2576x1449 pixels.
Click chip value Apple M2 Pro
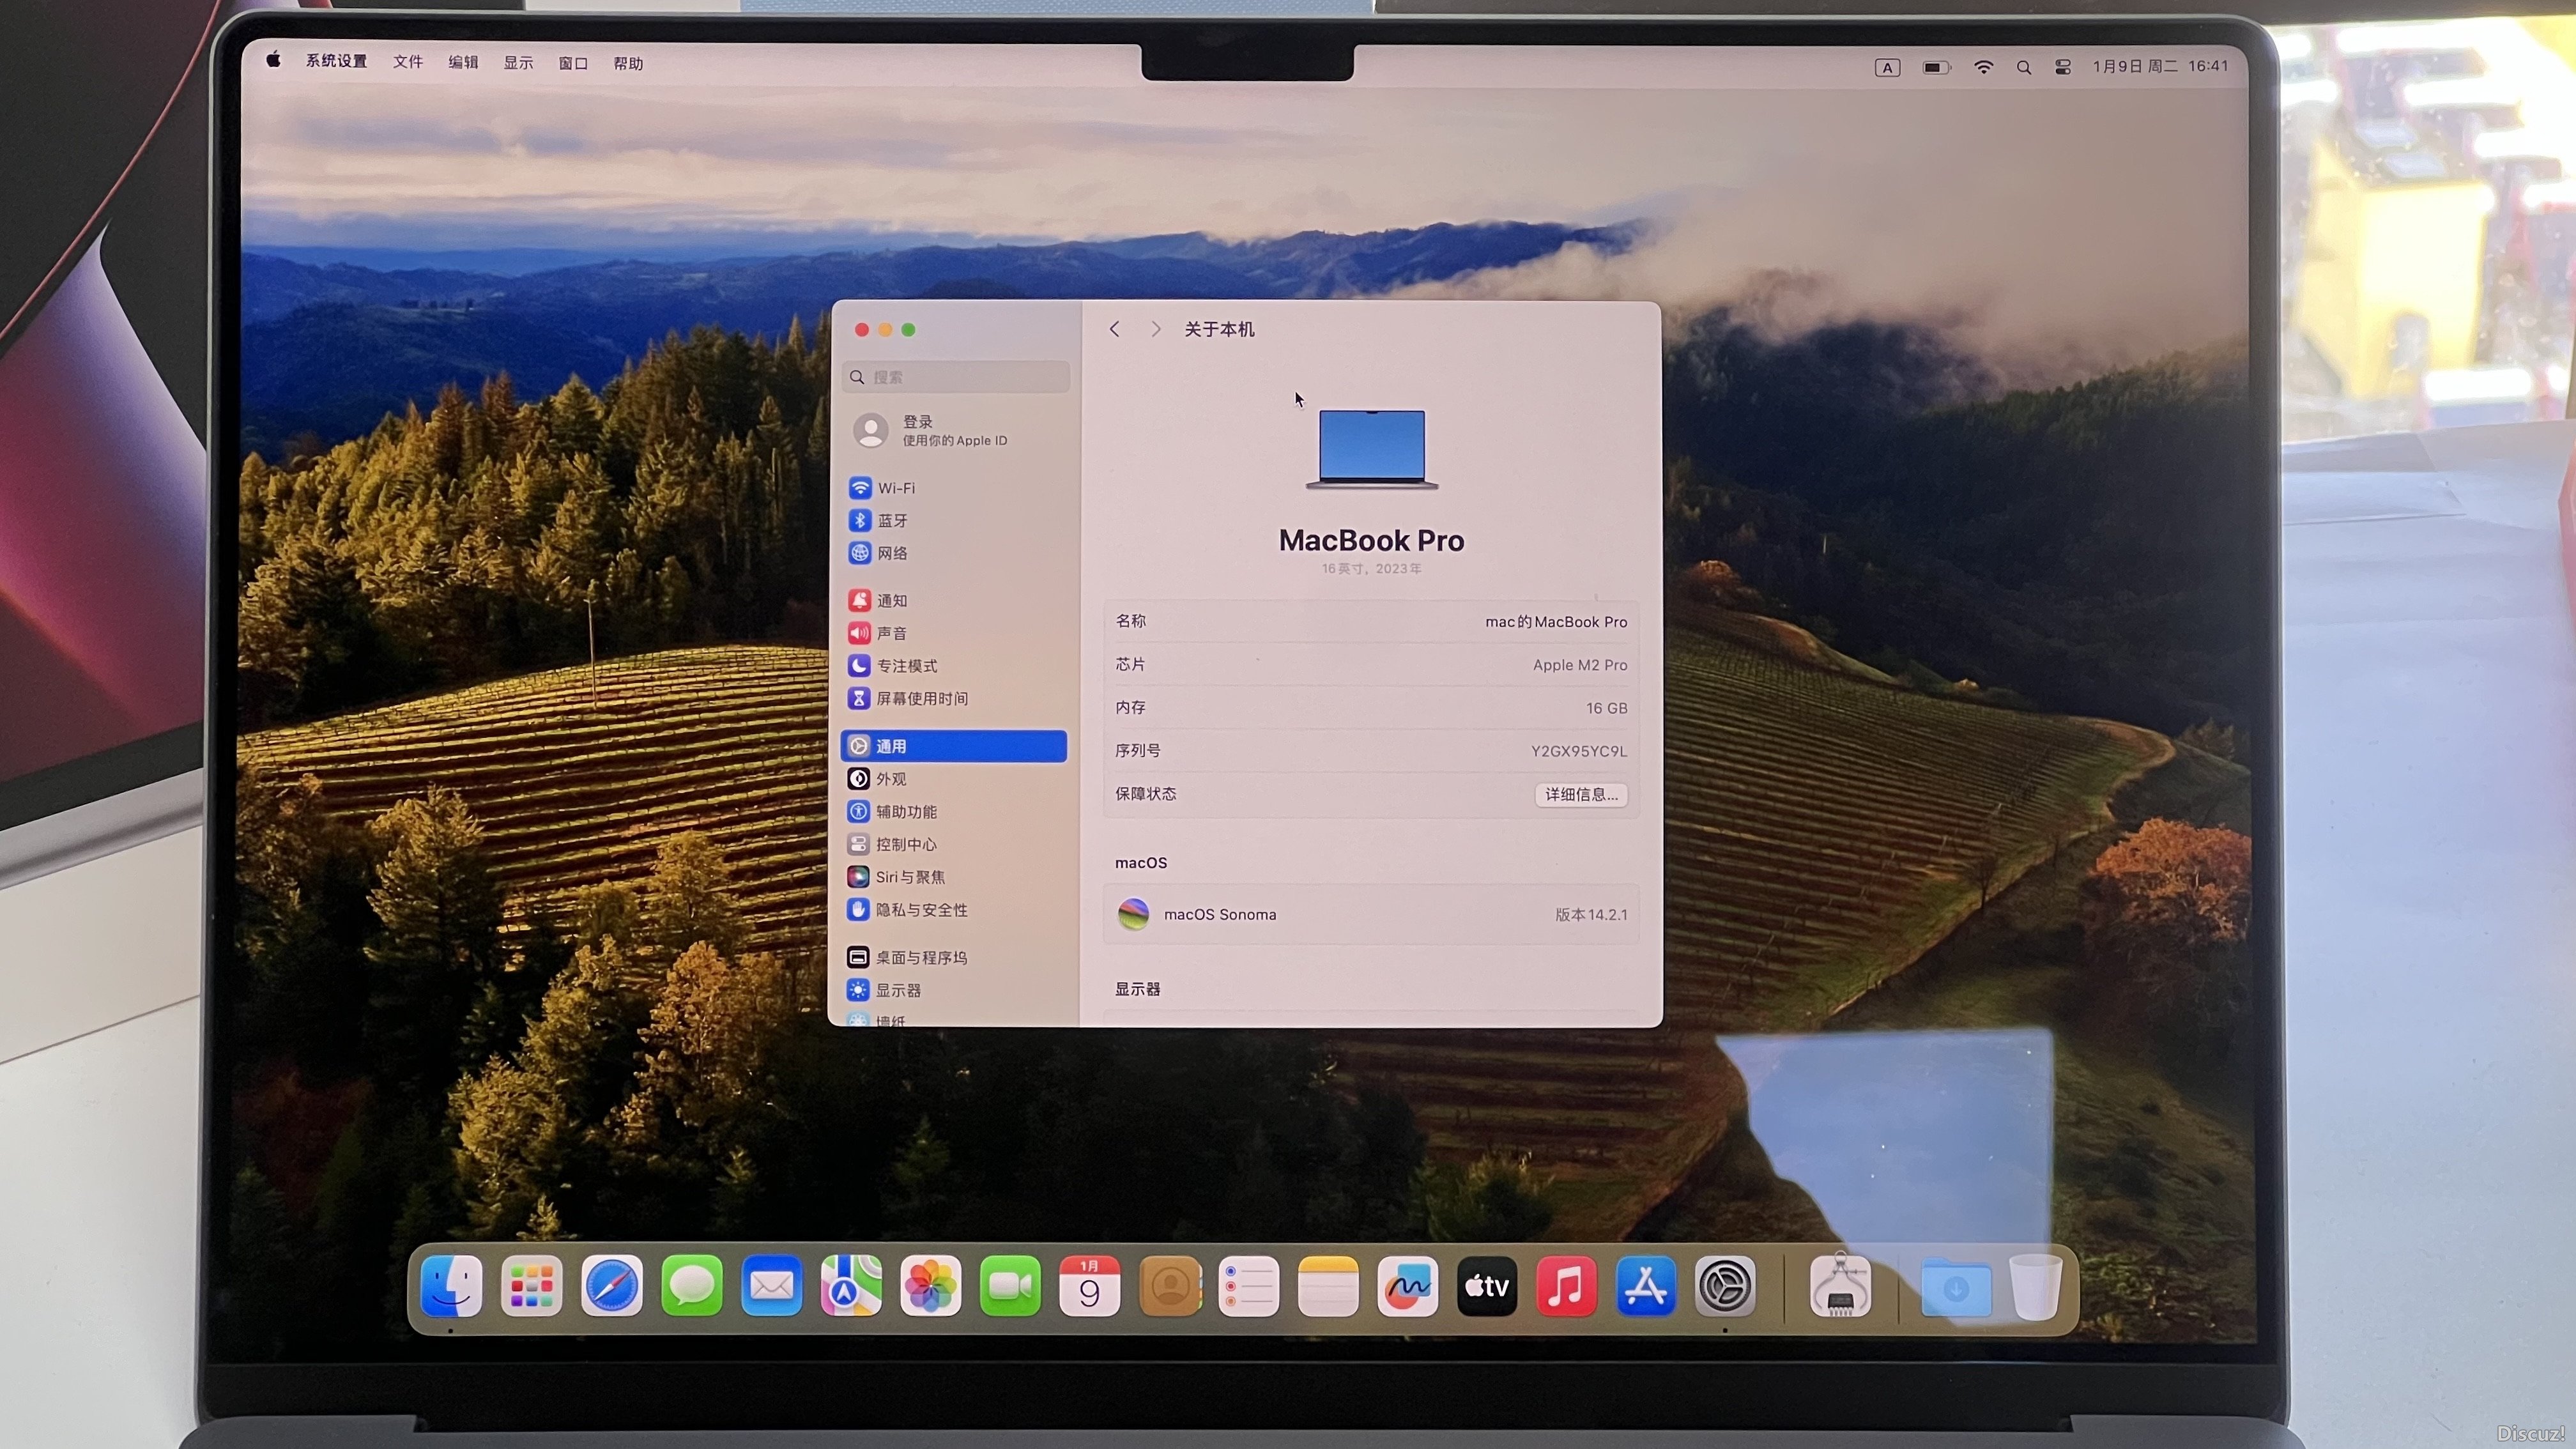[1580, 666]
